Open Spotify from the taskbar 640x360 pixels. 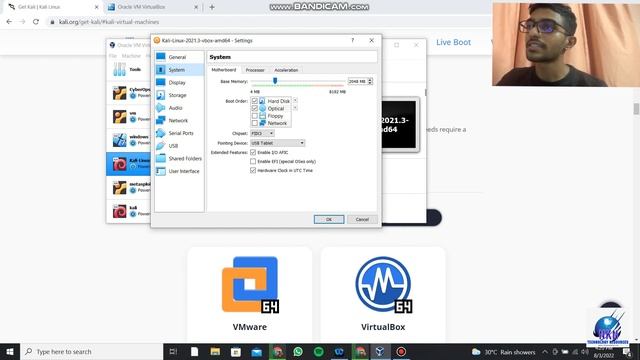319,351
